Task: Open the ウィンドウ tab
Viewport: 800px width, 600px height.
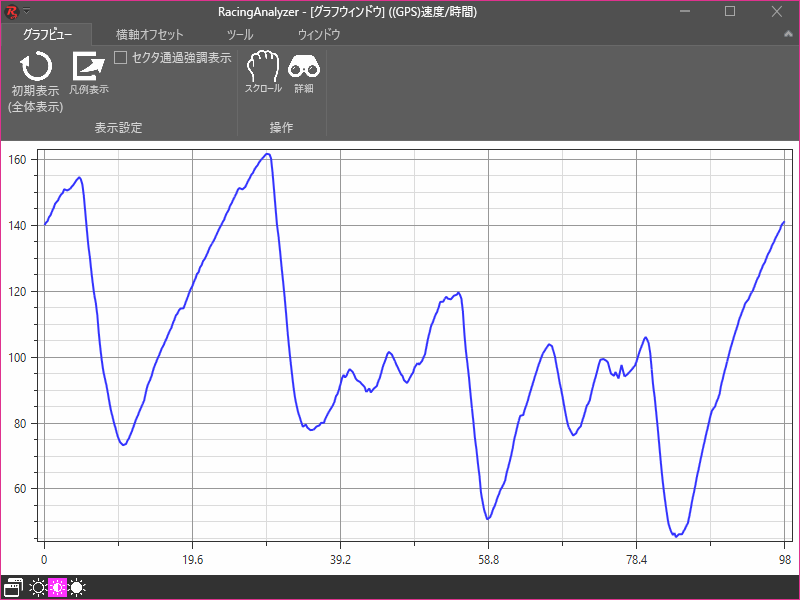Action: coord(319,34)
